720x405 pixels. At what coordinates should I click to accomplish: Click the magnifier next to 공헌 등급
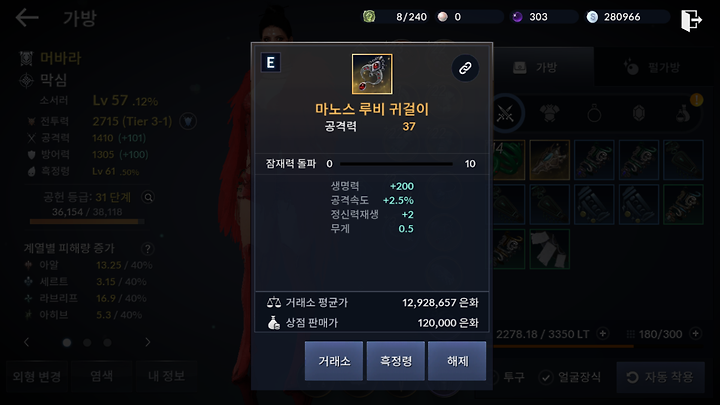[x=148, y=197]
